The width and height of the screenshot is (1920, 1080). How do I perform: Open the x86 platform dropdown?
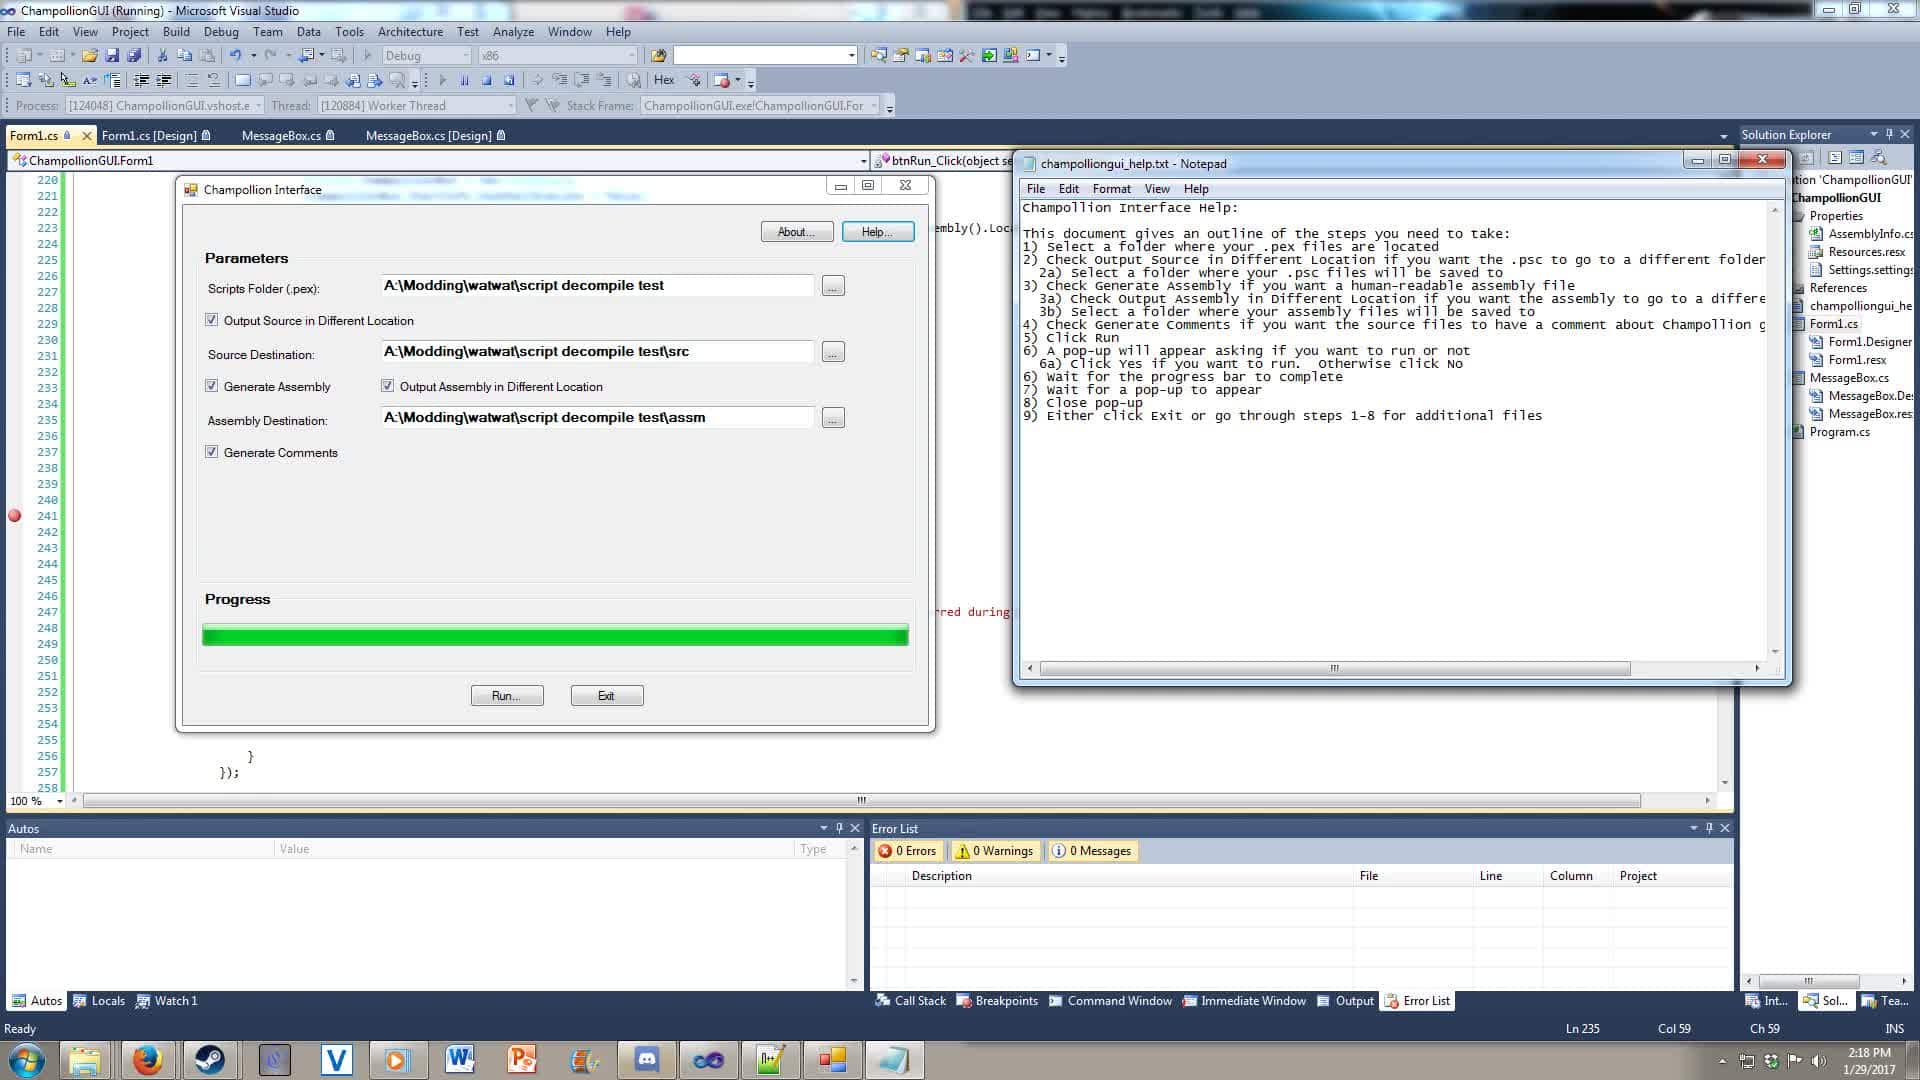[x=631, y=55]
